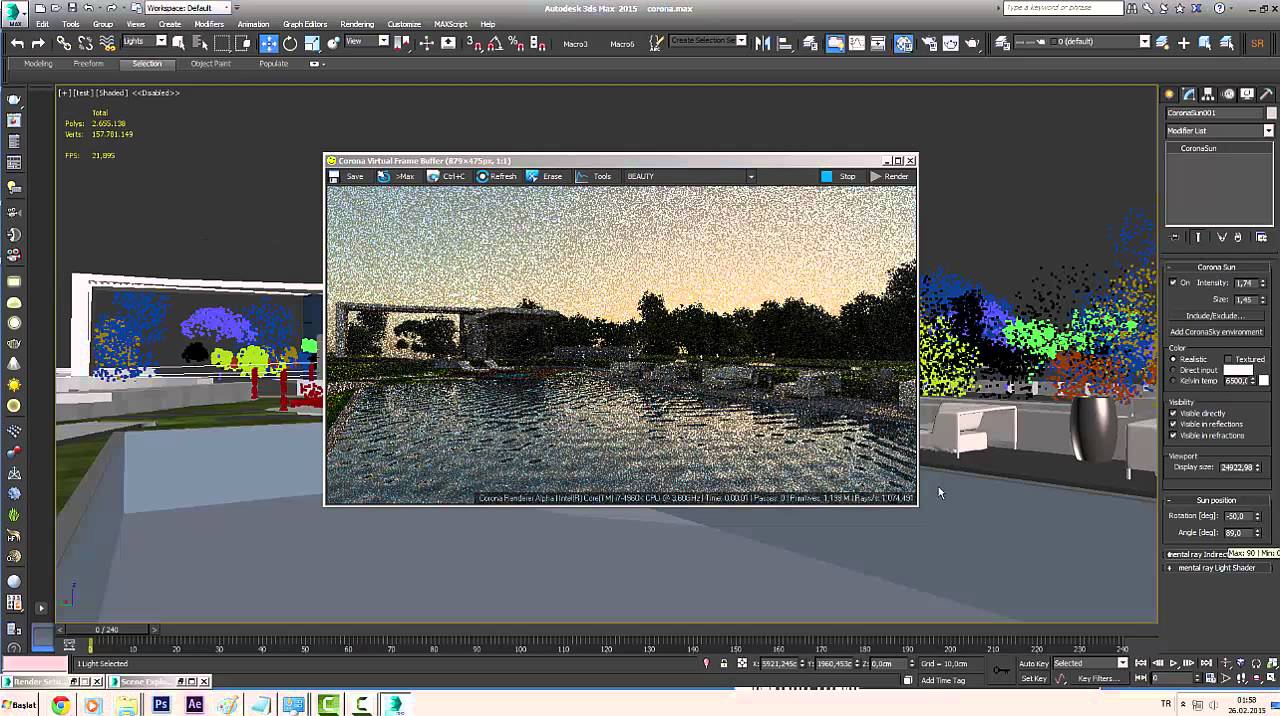Open the Modifiers menu

pos(209,24)
